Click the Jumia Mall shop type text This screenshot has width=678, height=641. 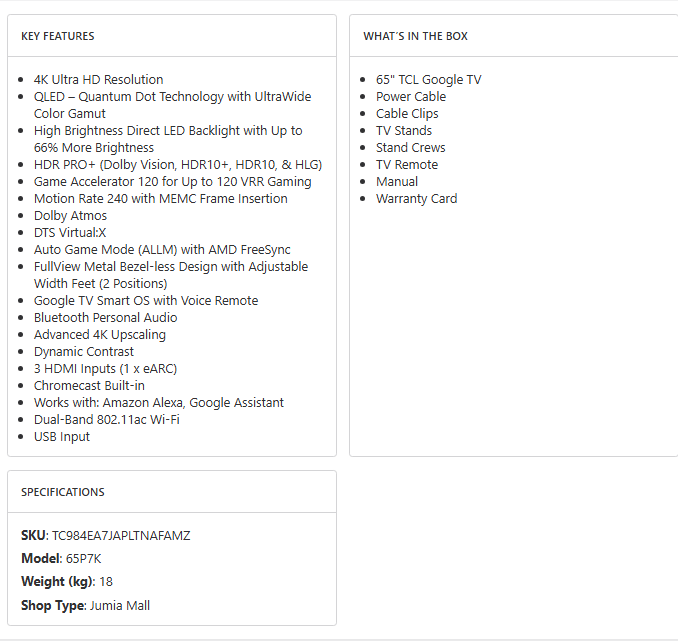(120, 605)
